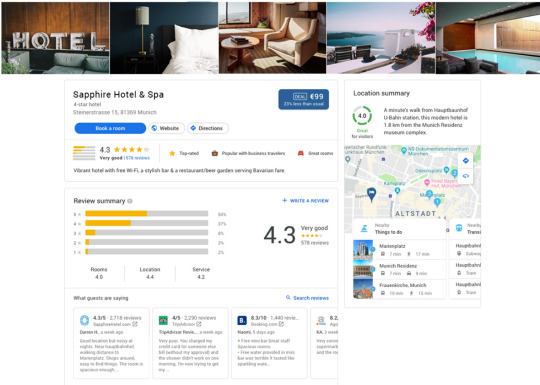Viewport: 540px width, 385px height.
Task: Click the Booking.com B logo icon
Action: [242, 321]
